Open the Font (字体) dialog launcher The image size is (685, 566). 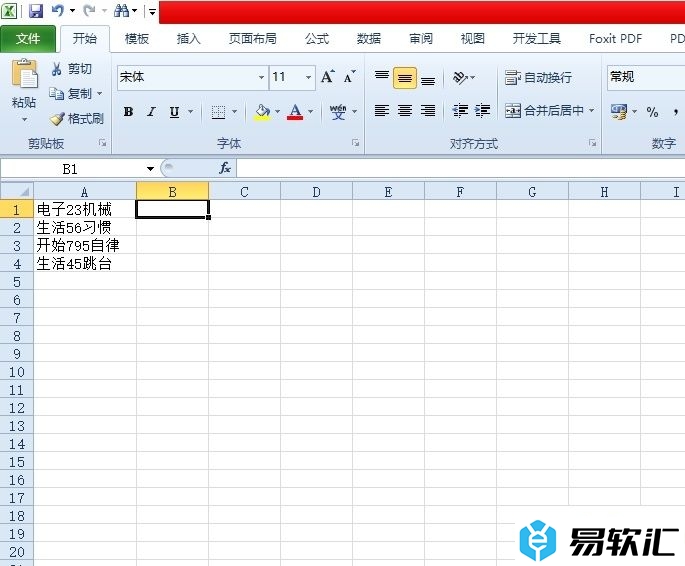(355, 143)
